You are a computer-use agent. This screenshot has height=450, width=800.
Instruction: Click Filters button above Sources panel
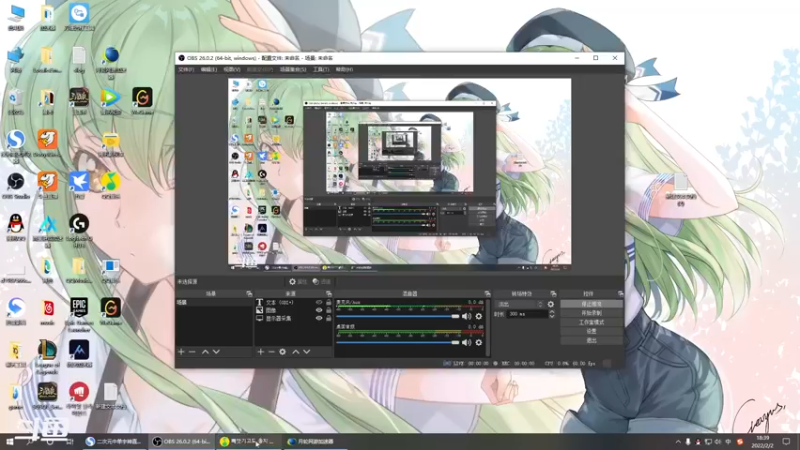click(x=322, y=282)
